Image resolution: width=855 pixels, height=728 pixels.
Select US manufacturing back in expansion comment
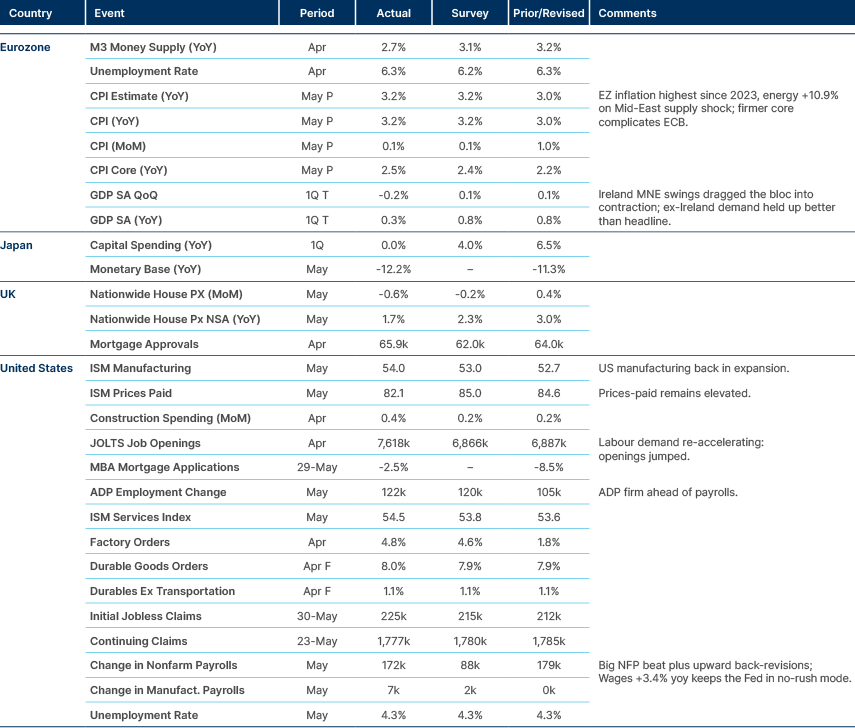694,368
